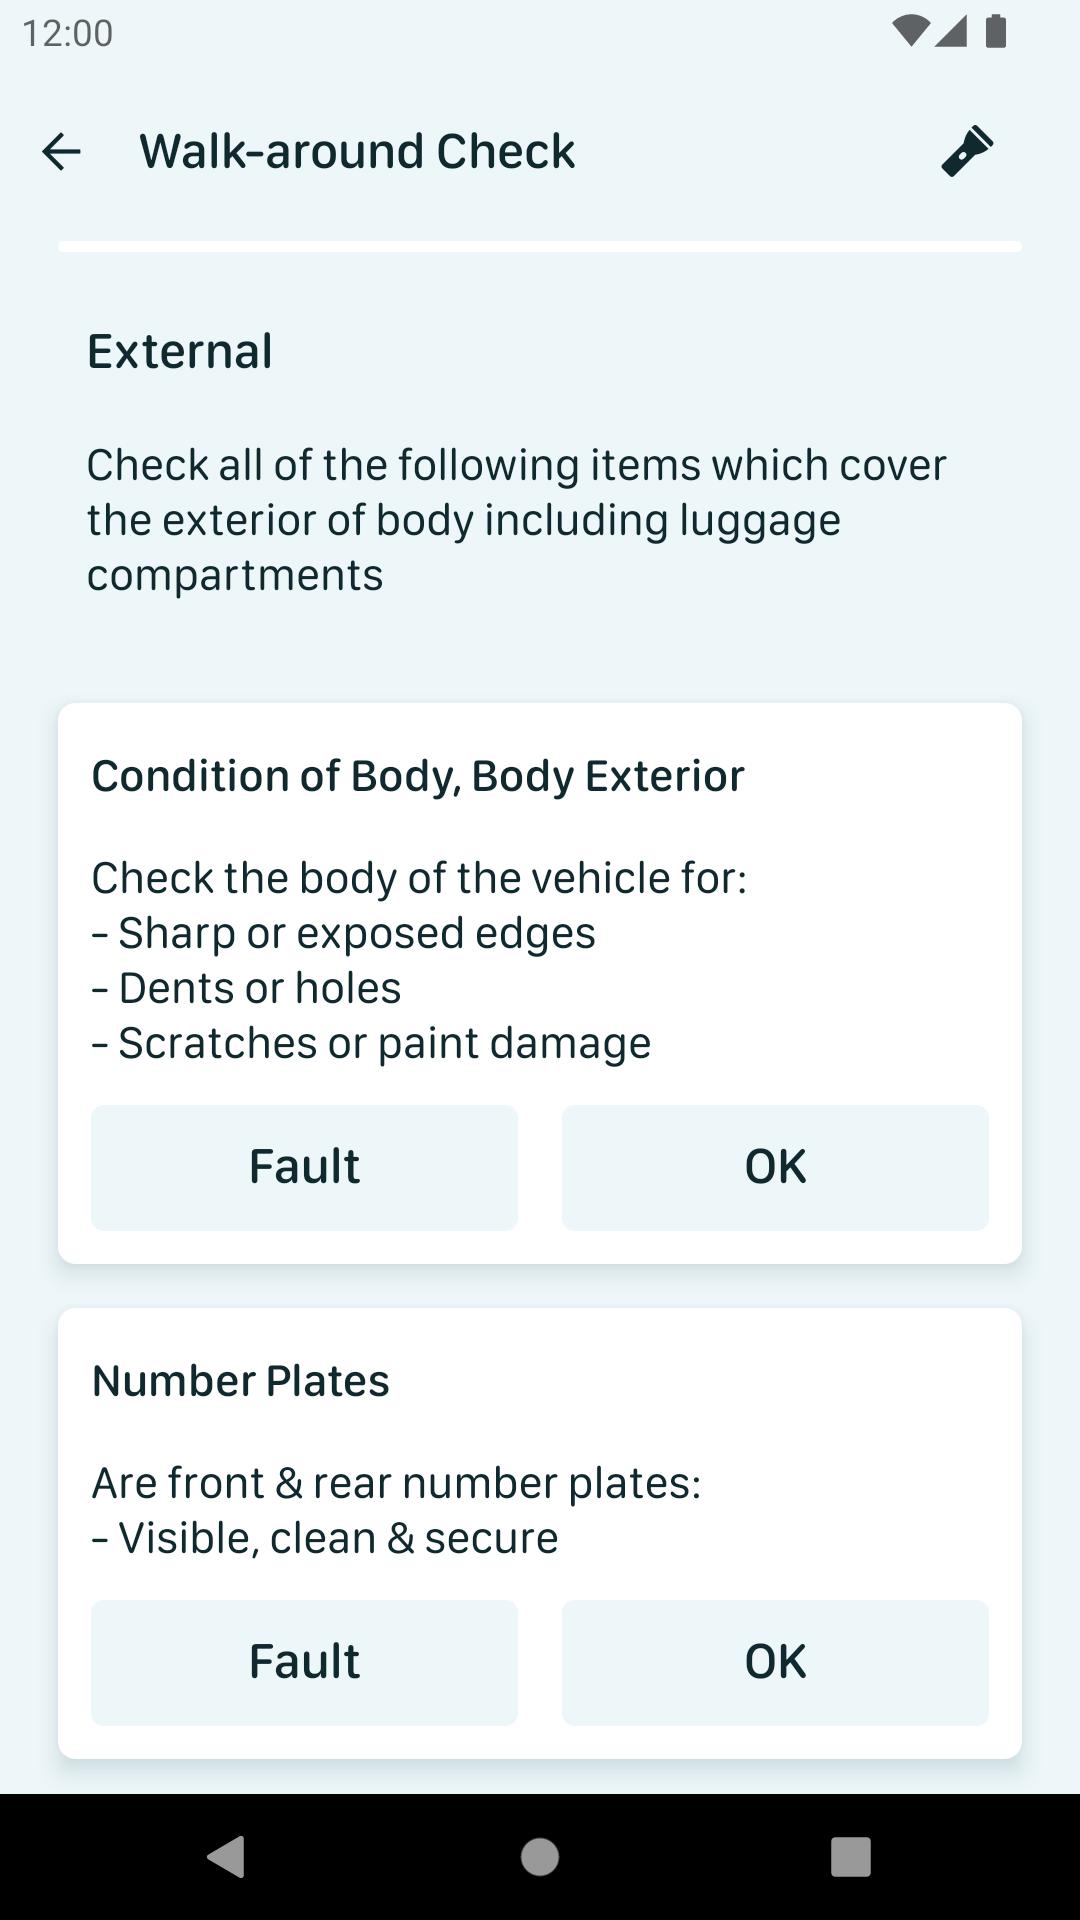1080x1920 pixels.
Task: Tap the External section heading
Action: click(180, 350)
